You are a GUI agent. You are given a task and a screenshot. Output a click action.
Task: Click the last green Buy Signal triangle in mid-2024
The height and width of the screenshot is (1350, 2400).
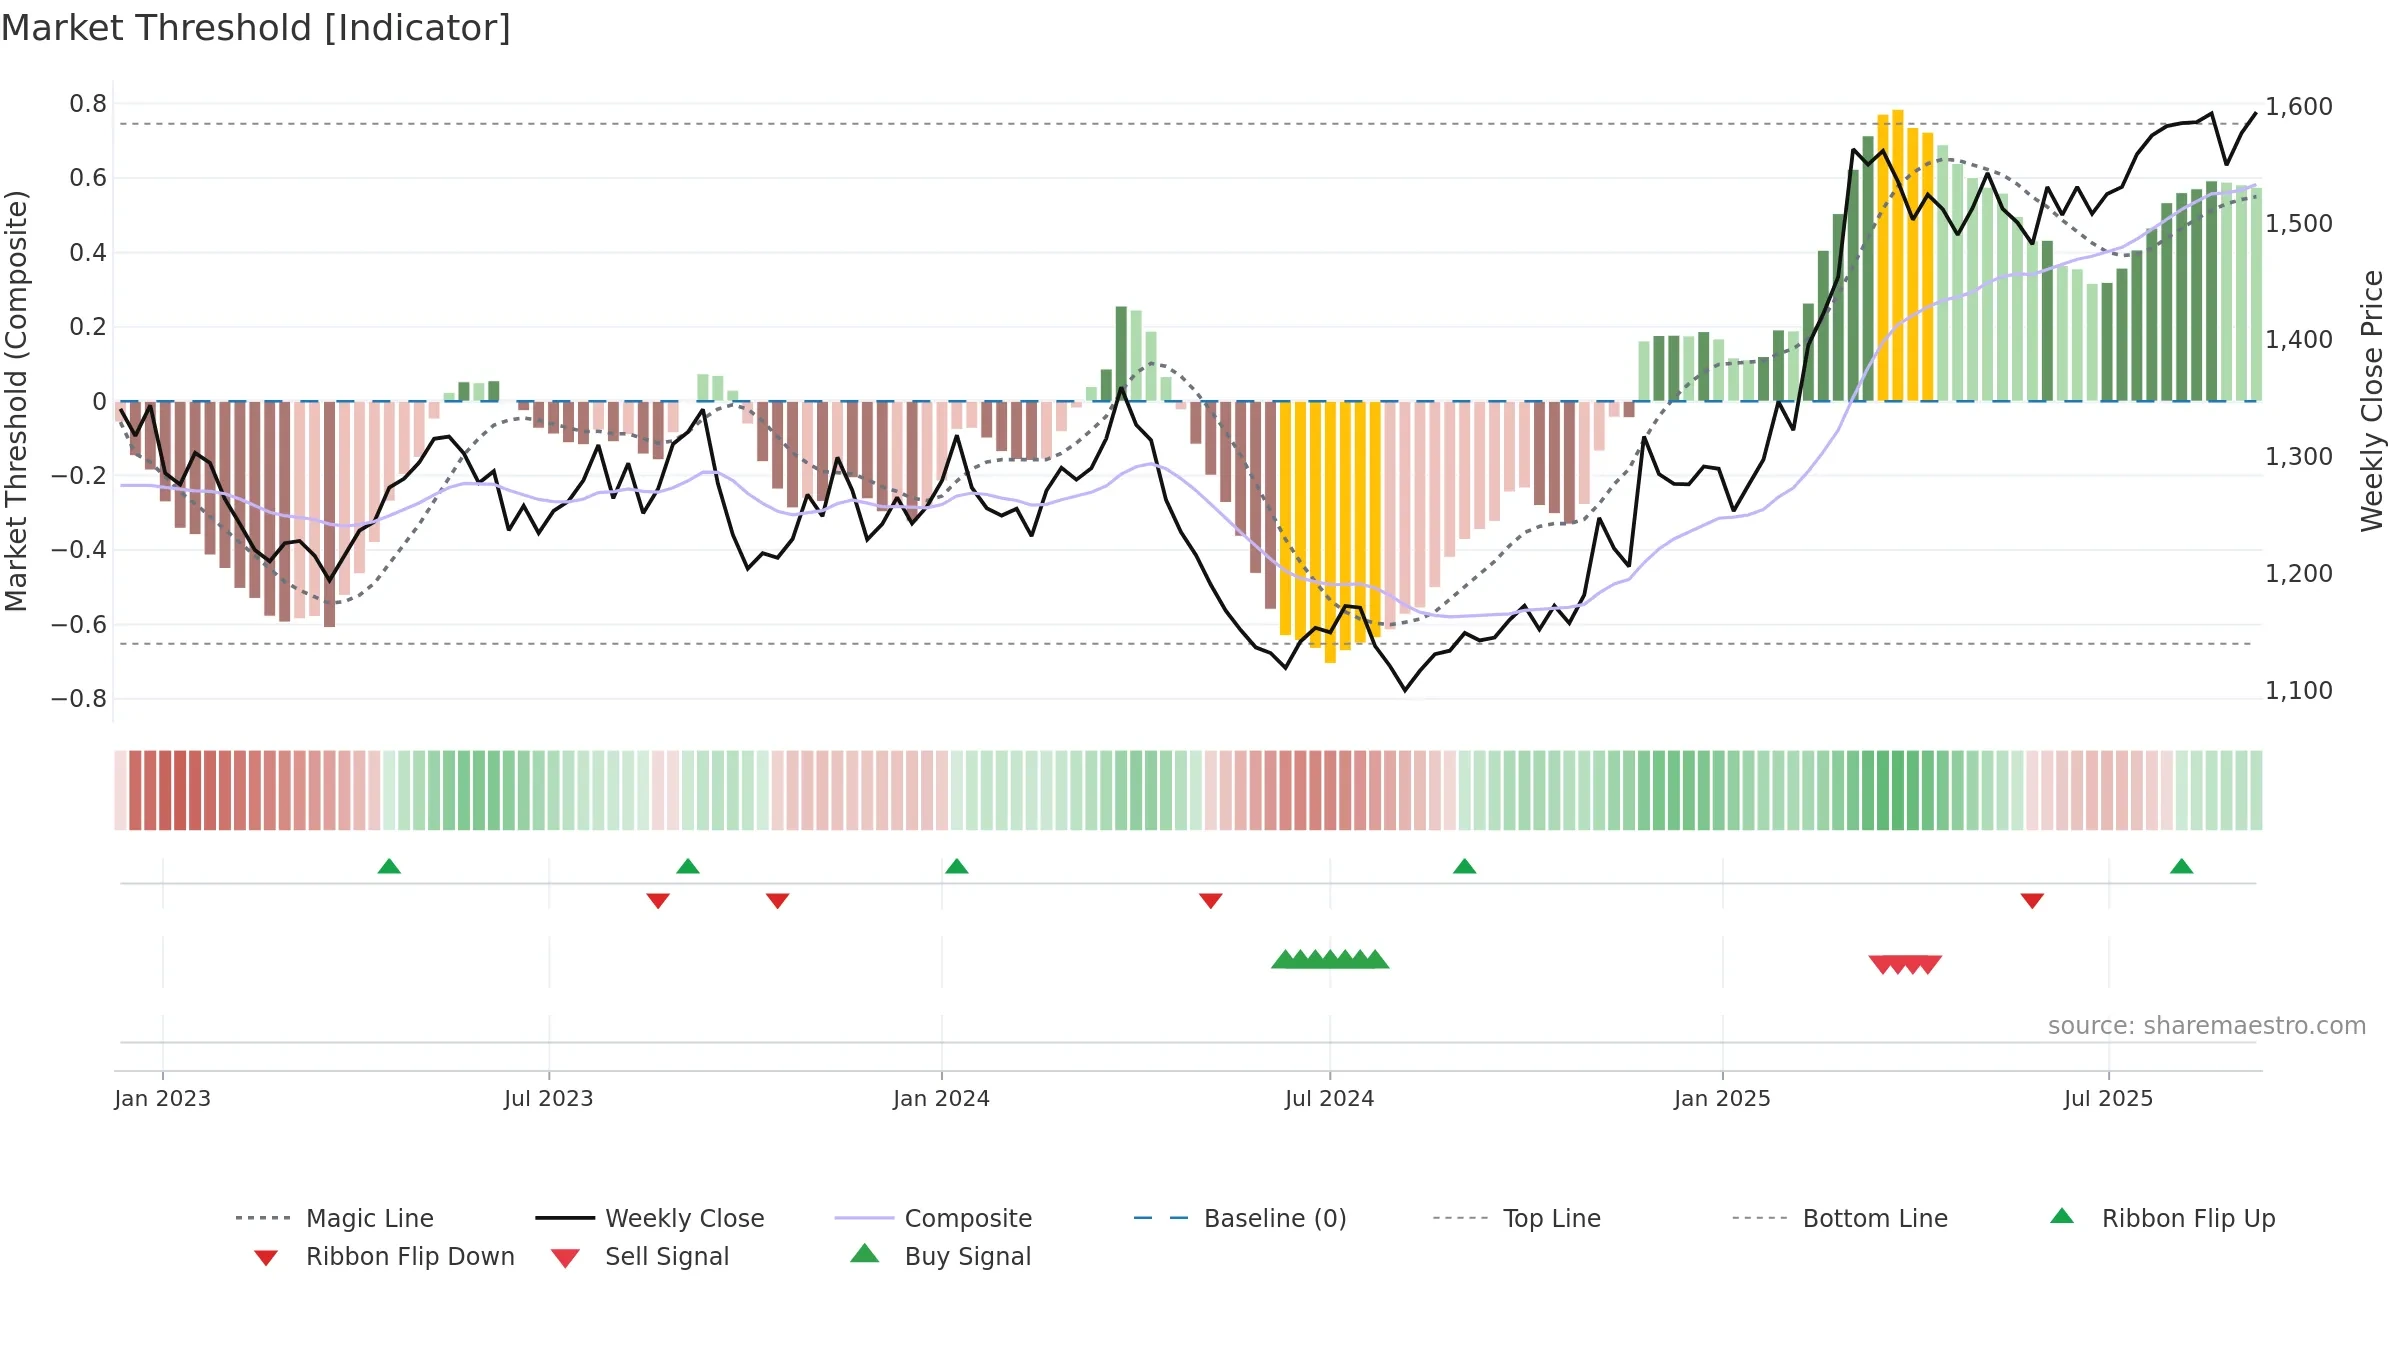(x=1377, y=959)
